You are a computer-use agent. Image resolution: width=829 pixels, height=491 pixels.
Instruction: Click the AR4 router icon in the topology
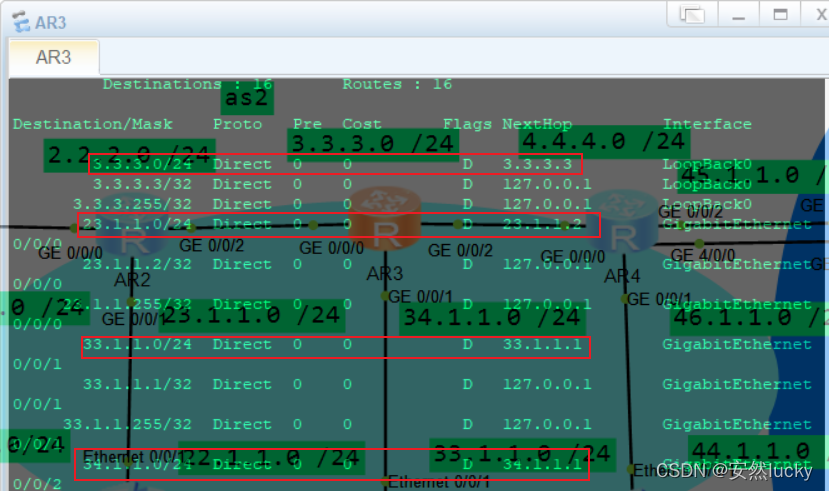(x=621, y=222)
